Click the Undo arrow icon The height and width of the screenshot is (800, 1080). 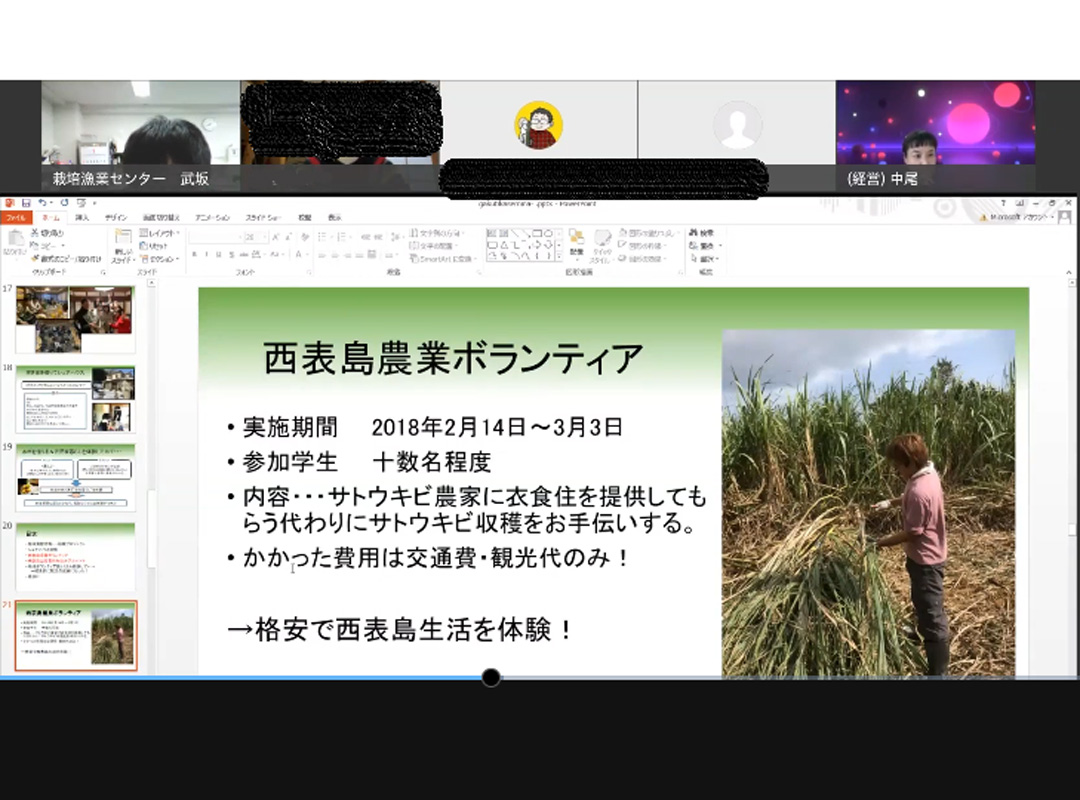click(42, 203)
